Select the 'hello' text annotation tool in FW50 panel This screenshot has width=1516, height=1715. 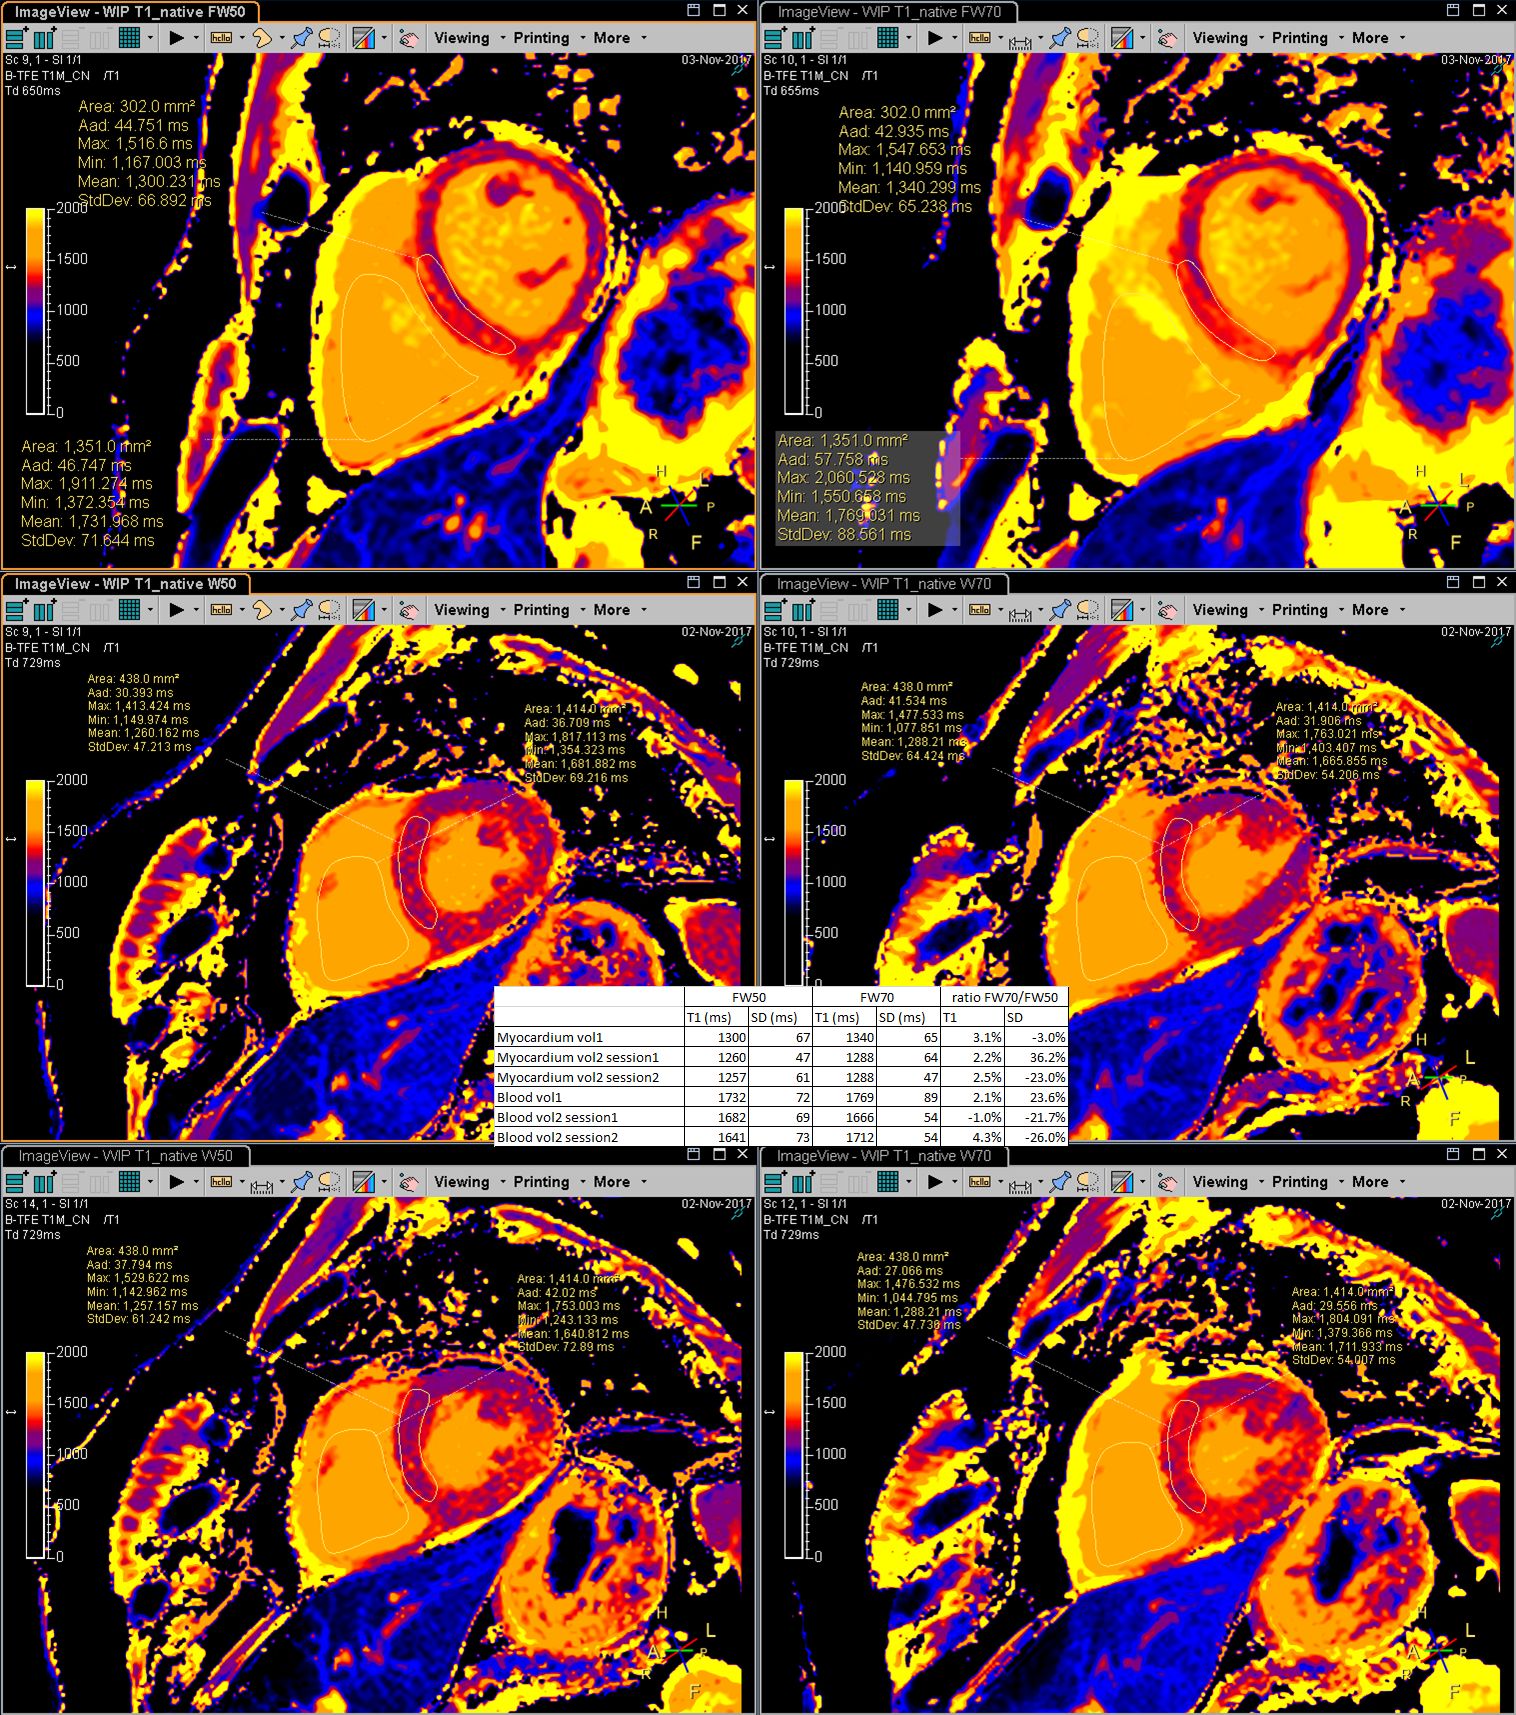[221, 38]
